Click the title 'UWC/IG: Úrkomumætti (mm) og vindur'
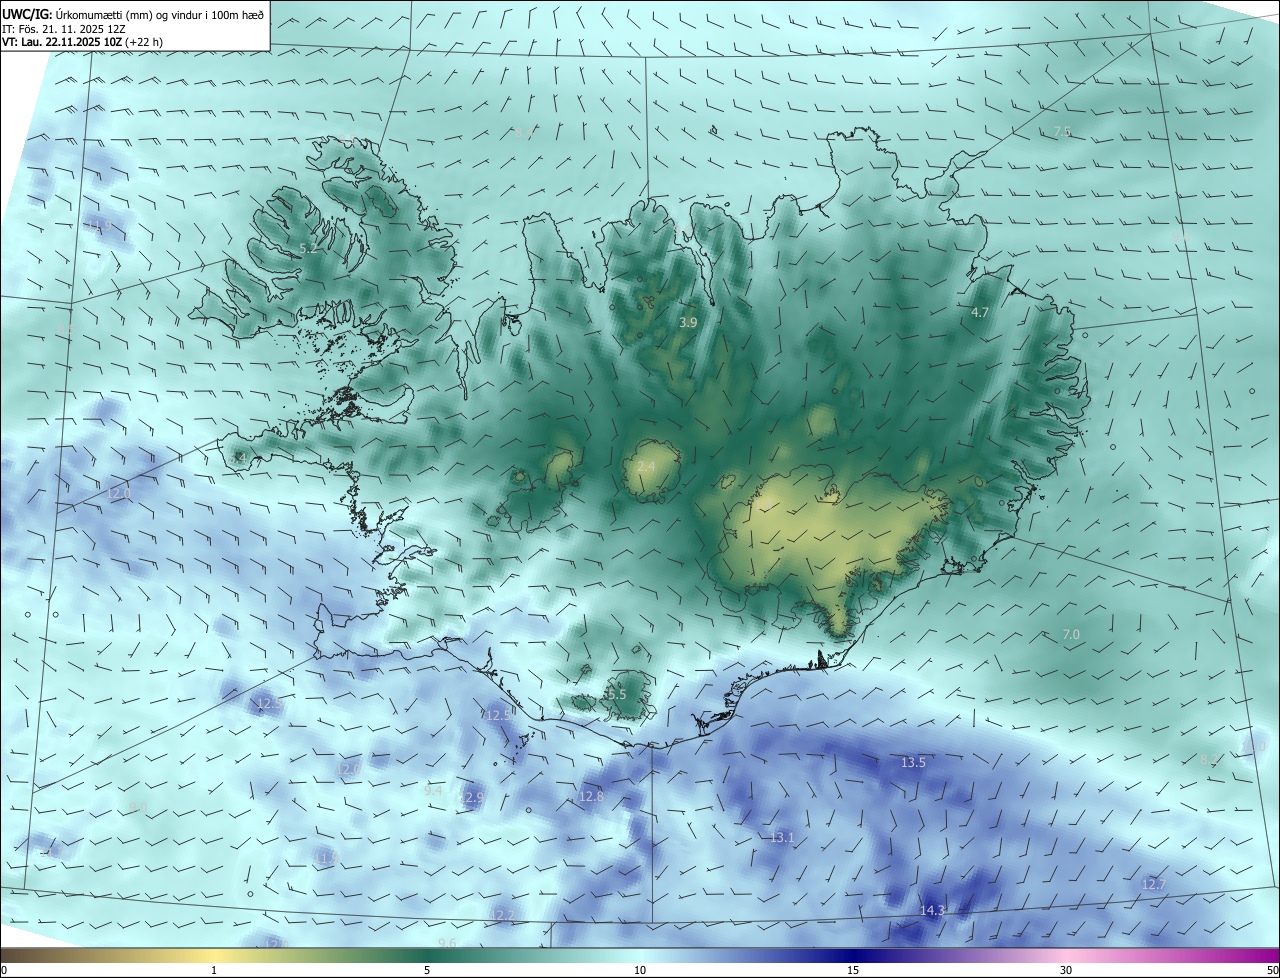 click(x=133, y=14)
